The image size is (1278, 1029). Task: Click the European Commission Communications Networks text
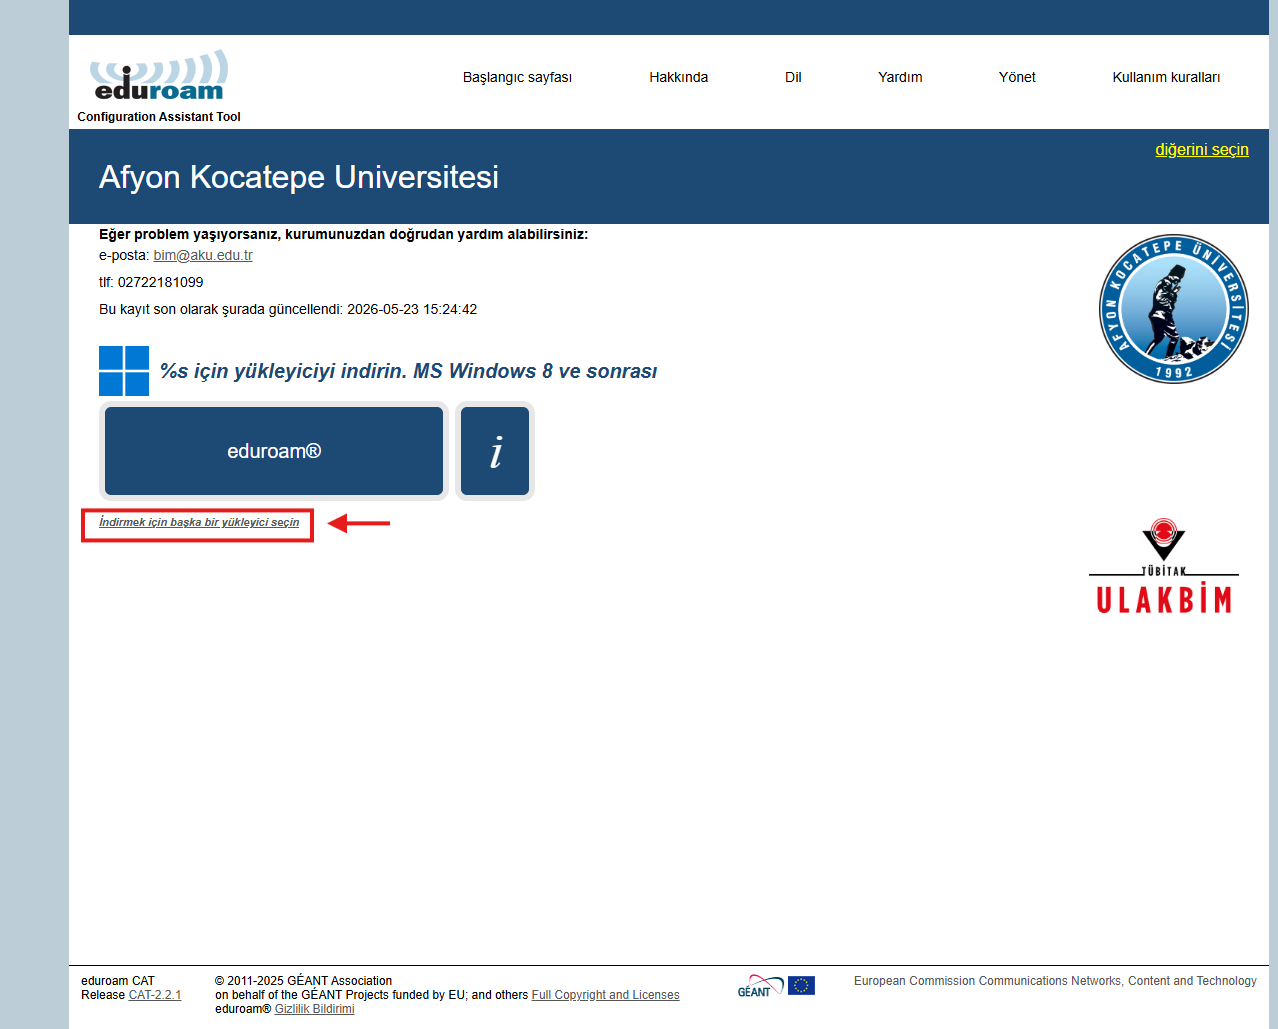pos(1055,981)
